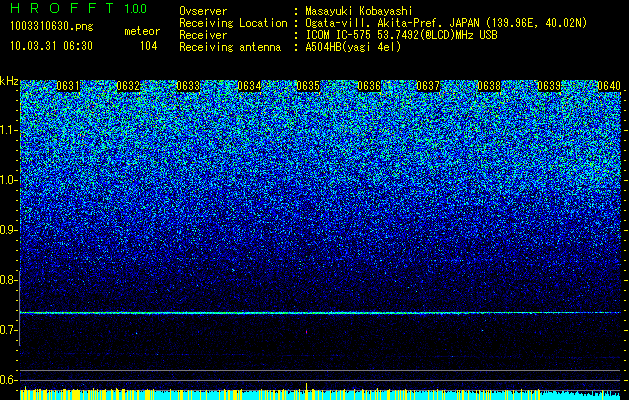This screenshot has height=400, width=629.
Task: Click the Receiver label
Action: (x=203, y=35)
